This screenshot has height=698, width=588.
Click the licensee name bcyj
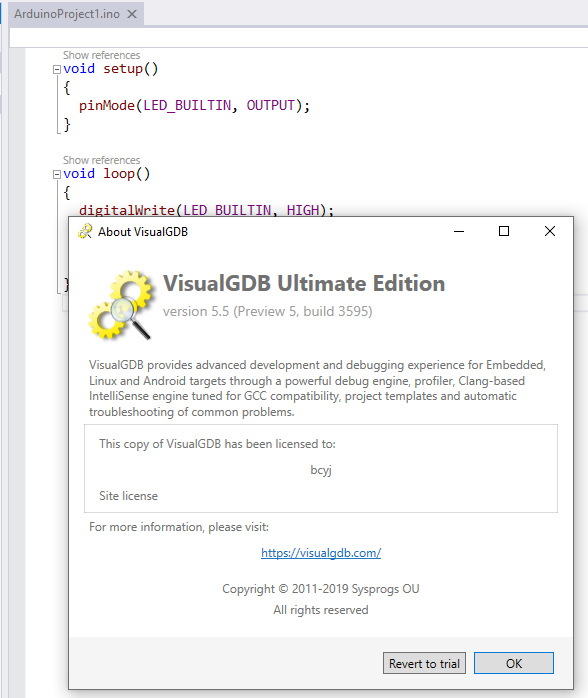click(x=321, y=470)
